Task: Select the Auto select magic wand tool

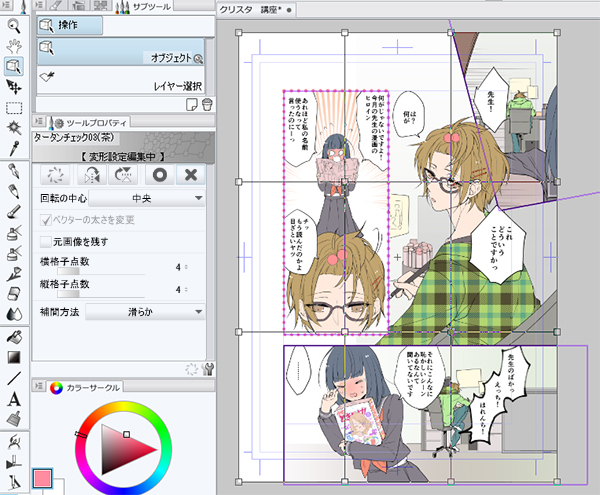Action: point(14,127)
